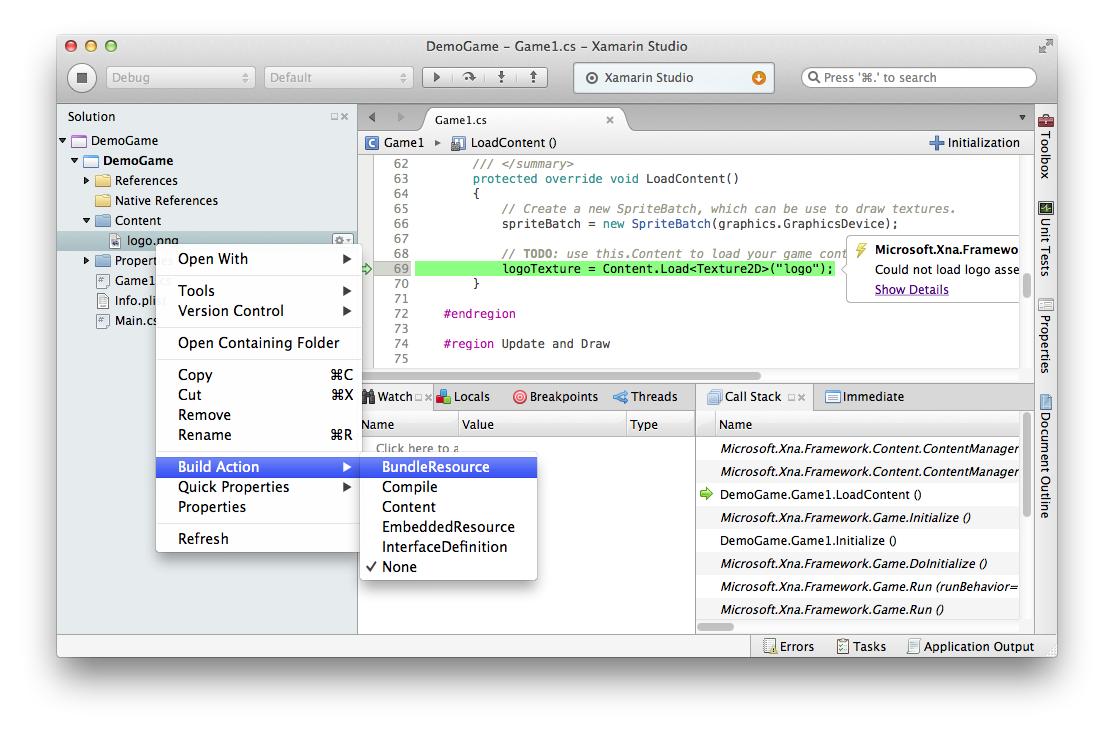The height and width of the screenshot is (736, 1114).
Task: Open the Tools submenu
Action: pos(259,291)
